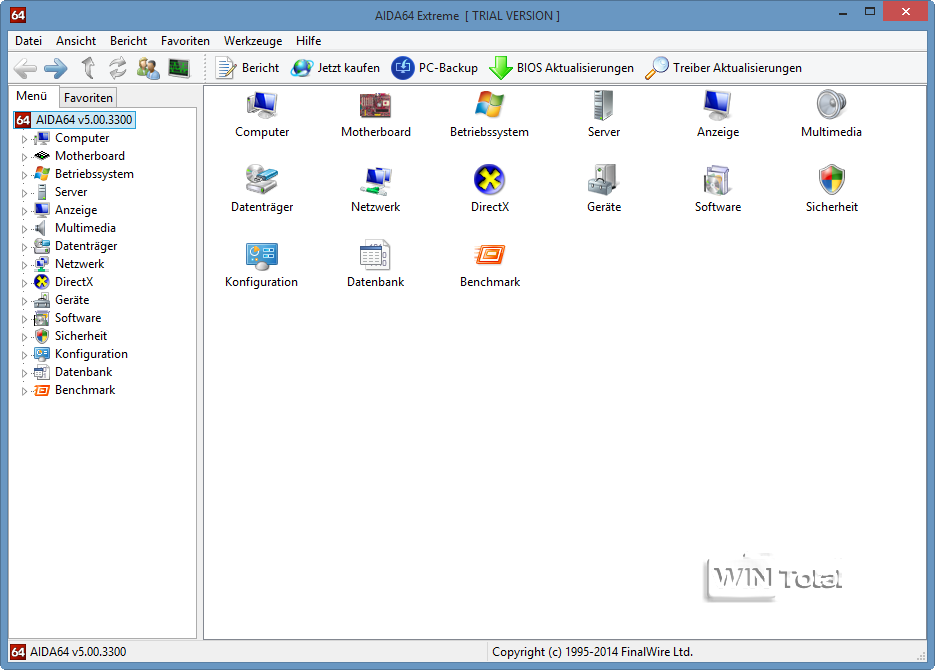This screenshot has height=670, width=935.
Task: Switch to the Favoriten tab
Action: (88, 97)
